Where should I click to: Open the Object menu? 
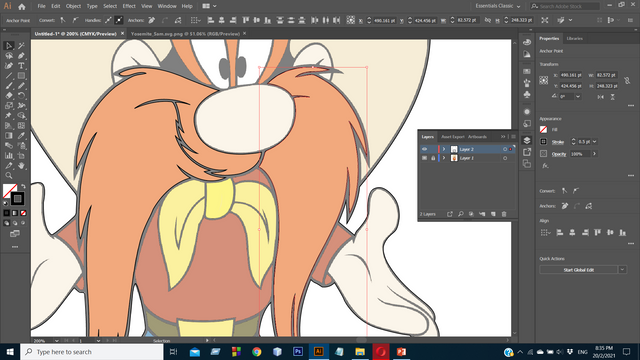tap(73, 6)
